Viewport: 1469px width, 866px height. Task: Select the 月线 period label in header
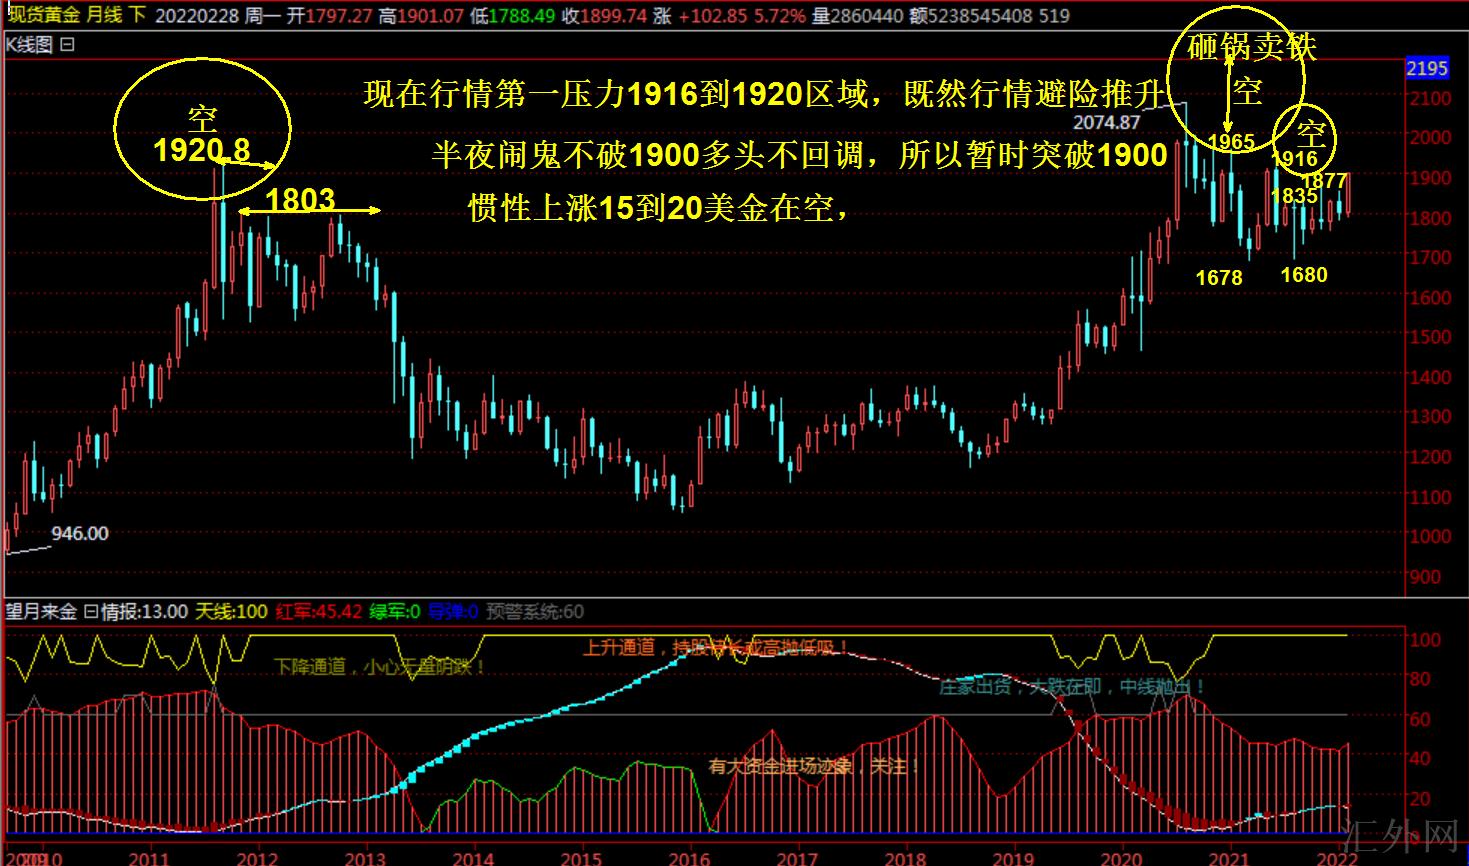tap(104, 15)
